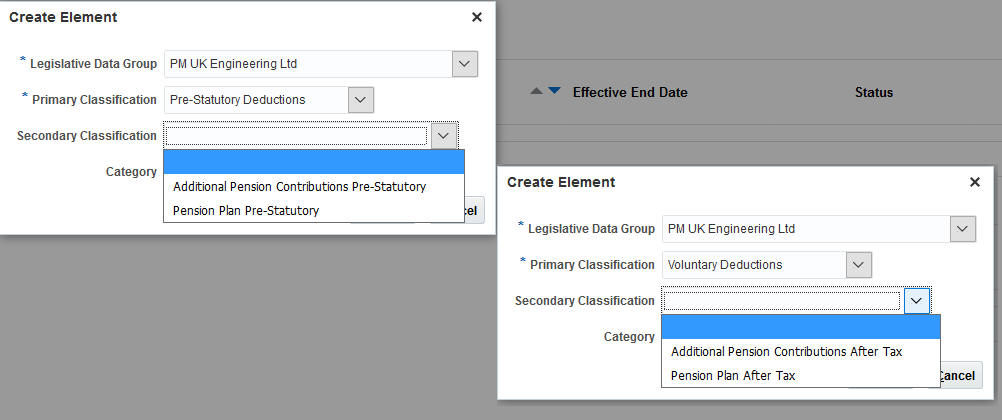Viewport: 1002px width, 420px height.
Task: Click Secondary Classification text field in Pre-Statutory dialog
Action: coord(297,136)
